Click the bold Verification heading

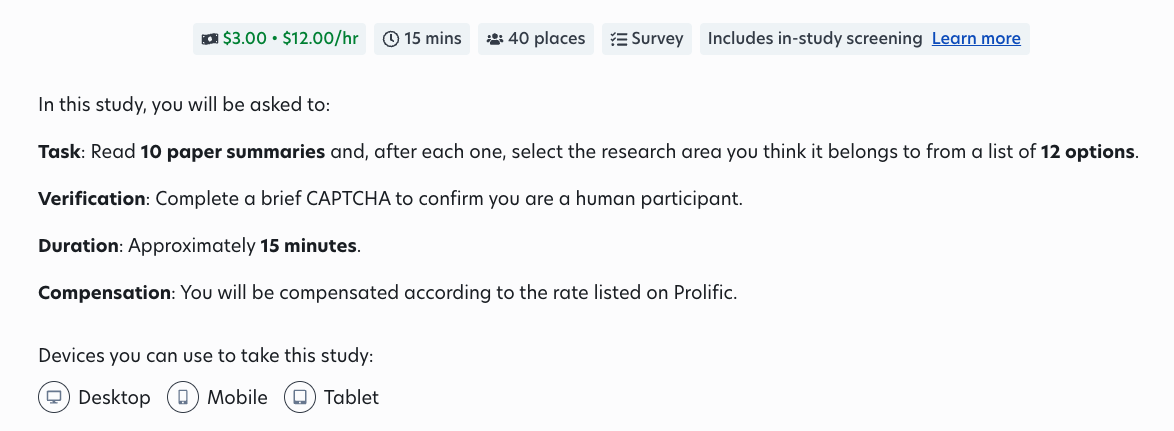click(92, 198)
